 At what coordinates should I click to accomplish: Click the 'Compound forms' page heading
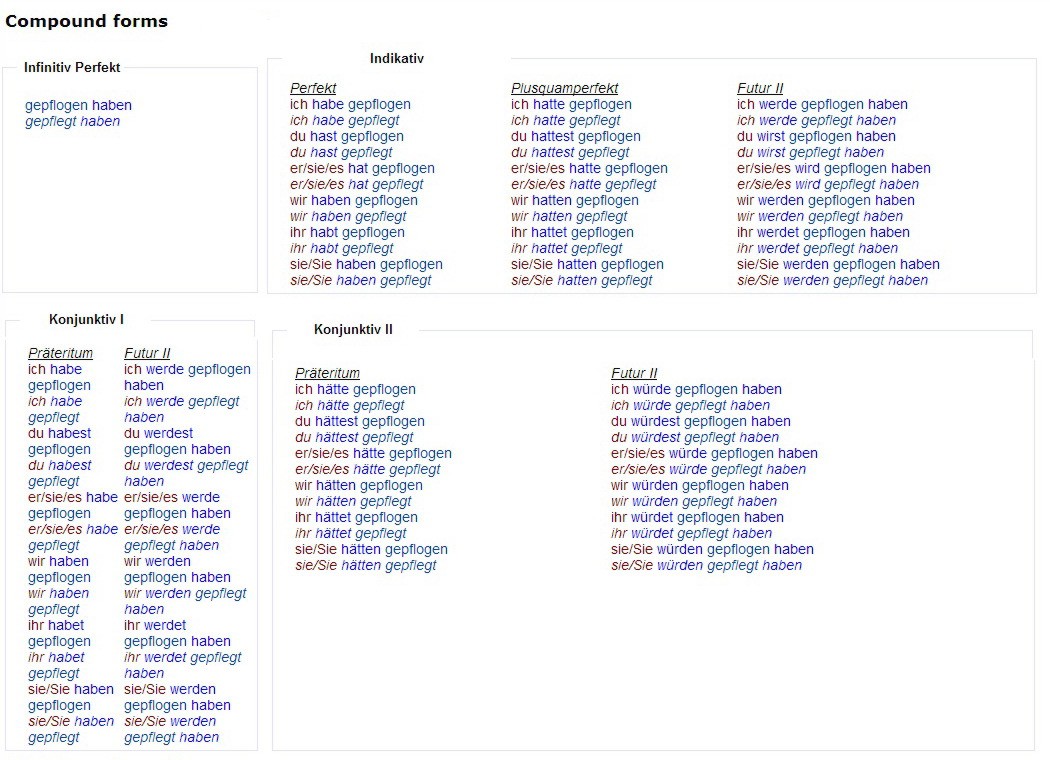click(x=86, y=21)
